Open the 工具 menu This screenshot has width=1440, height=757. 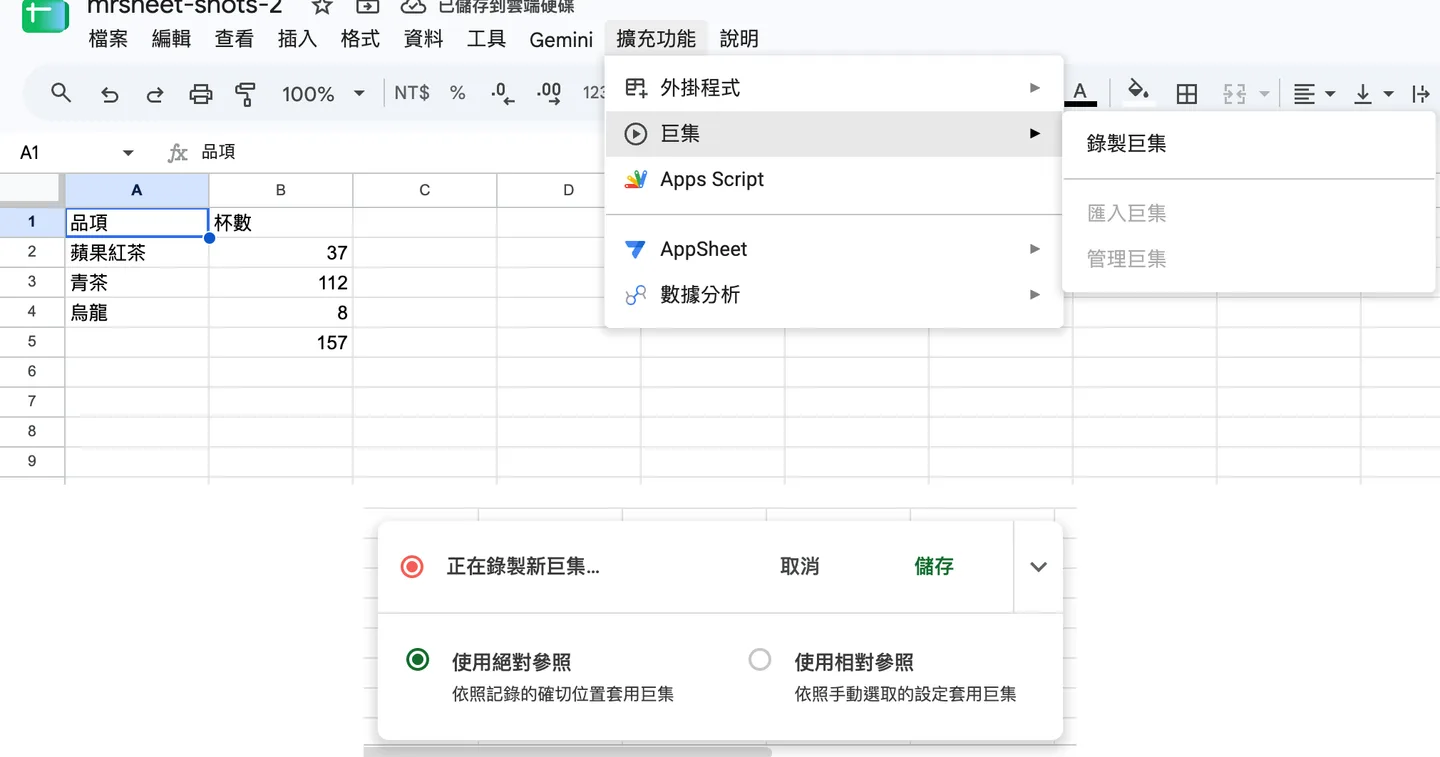point(486,39)
